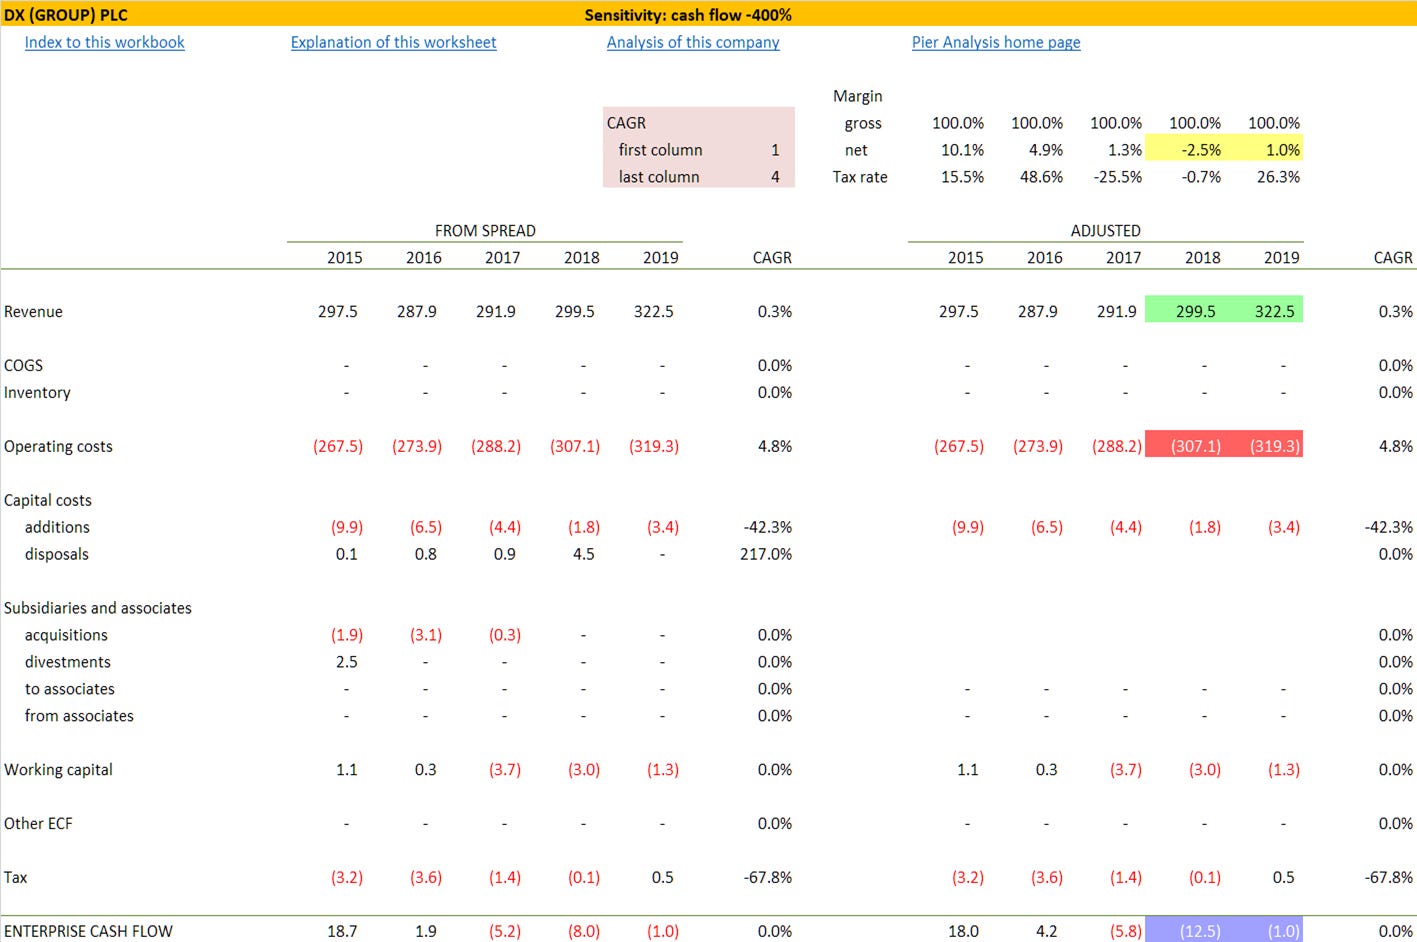
Task: Select spread tax value 0.5
Action: pos(662,878)
